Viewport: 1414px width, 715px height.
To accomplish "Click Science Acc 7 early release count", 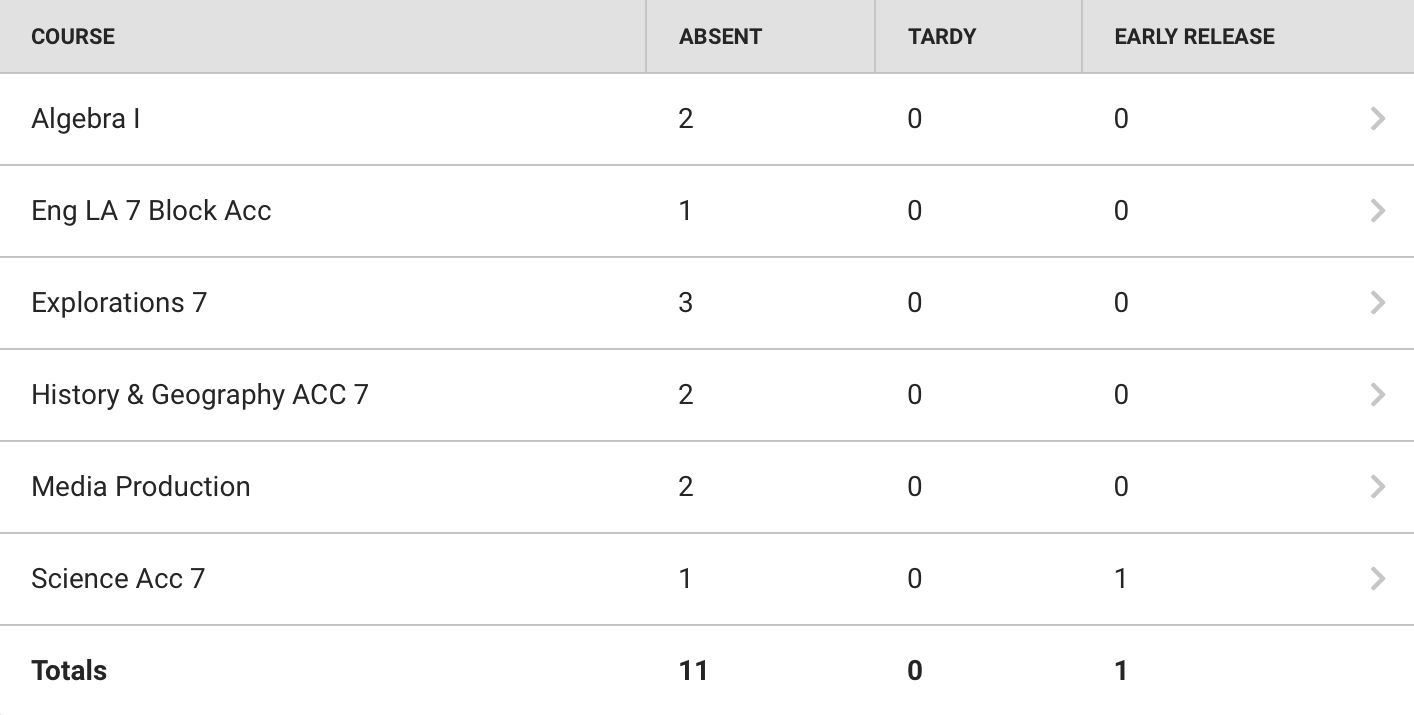I will tap(1120, 579).
